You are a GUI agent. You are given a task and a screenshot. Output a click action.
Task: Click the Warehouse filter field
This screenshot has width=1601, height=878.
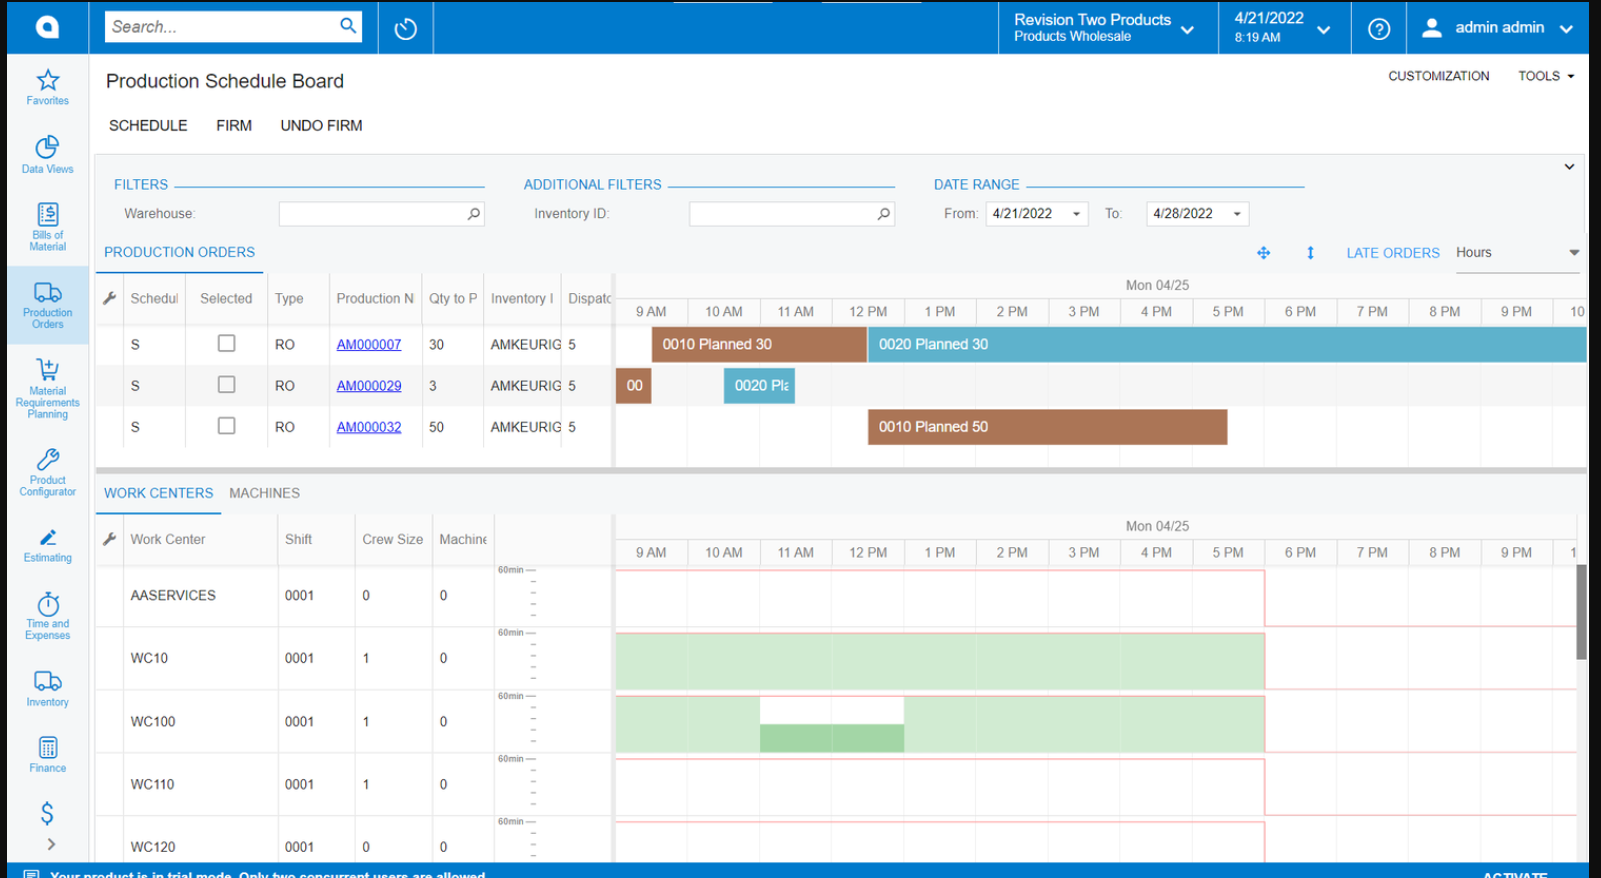(x=381, y=214)
